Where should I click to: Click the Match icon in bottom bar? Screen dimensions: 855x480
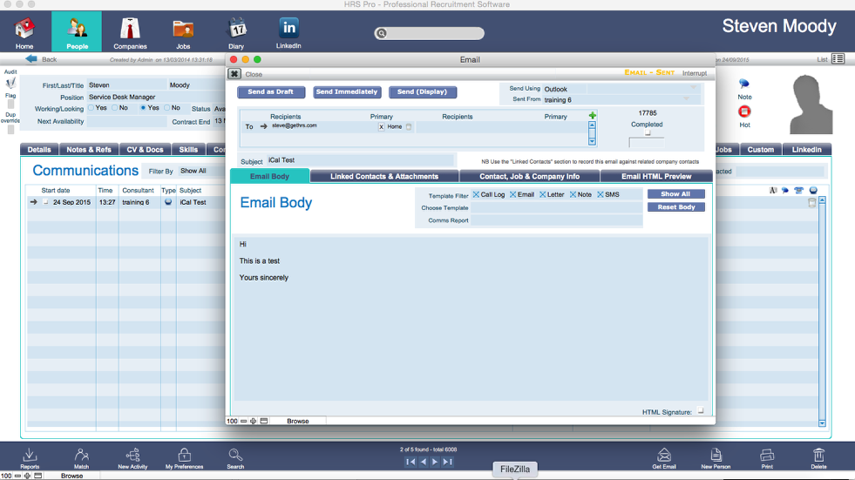pos(81,455)
